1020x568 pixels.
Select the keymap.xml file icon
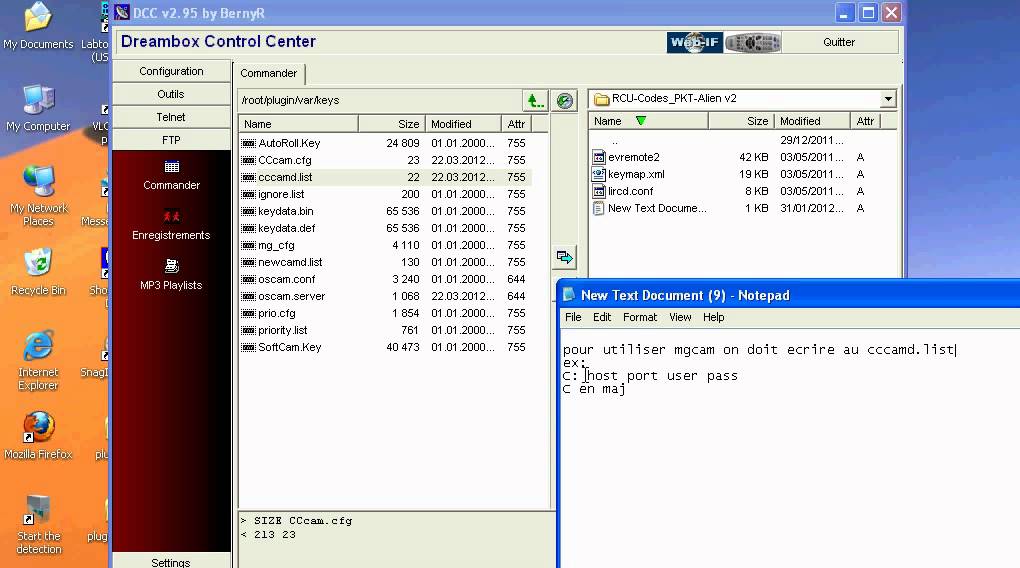point(598,174)
